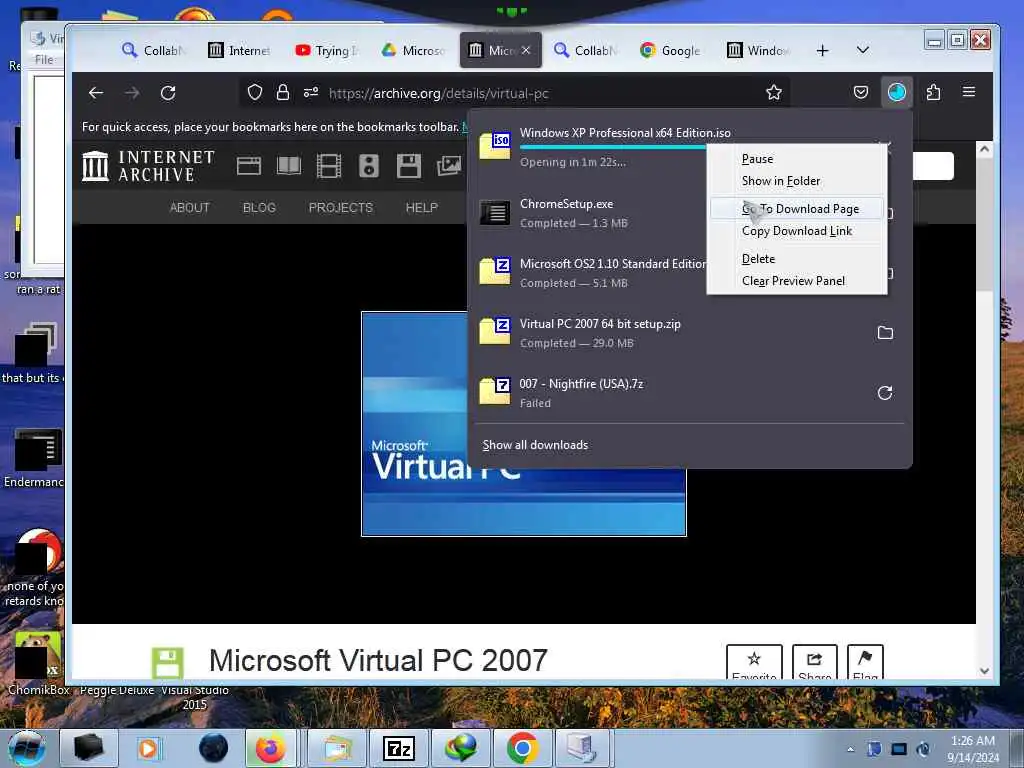The width and height of the screenshot is (1024, 768).
Task: Open the Internet Archive audio speaker icon
Action: (x=369, y=166)
